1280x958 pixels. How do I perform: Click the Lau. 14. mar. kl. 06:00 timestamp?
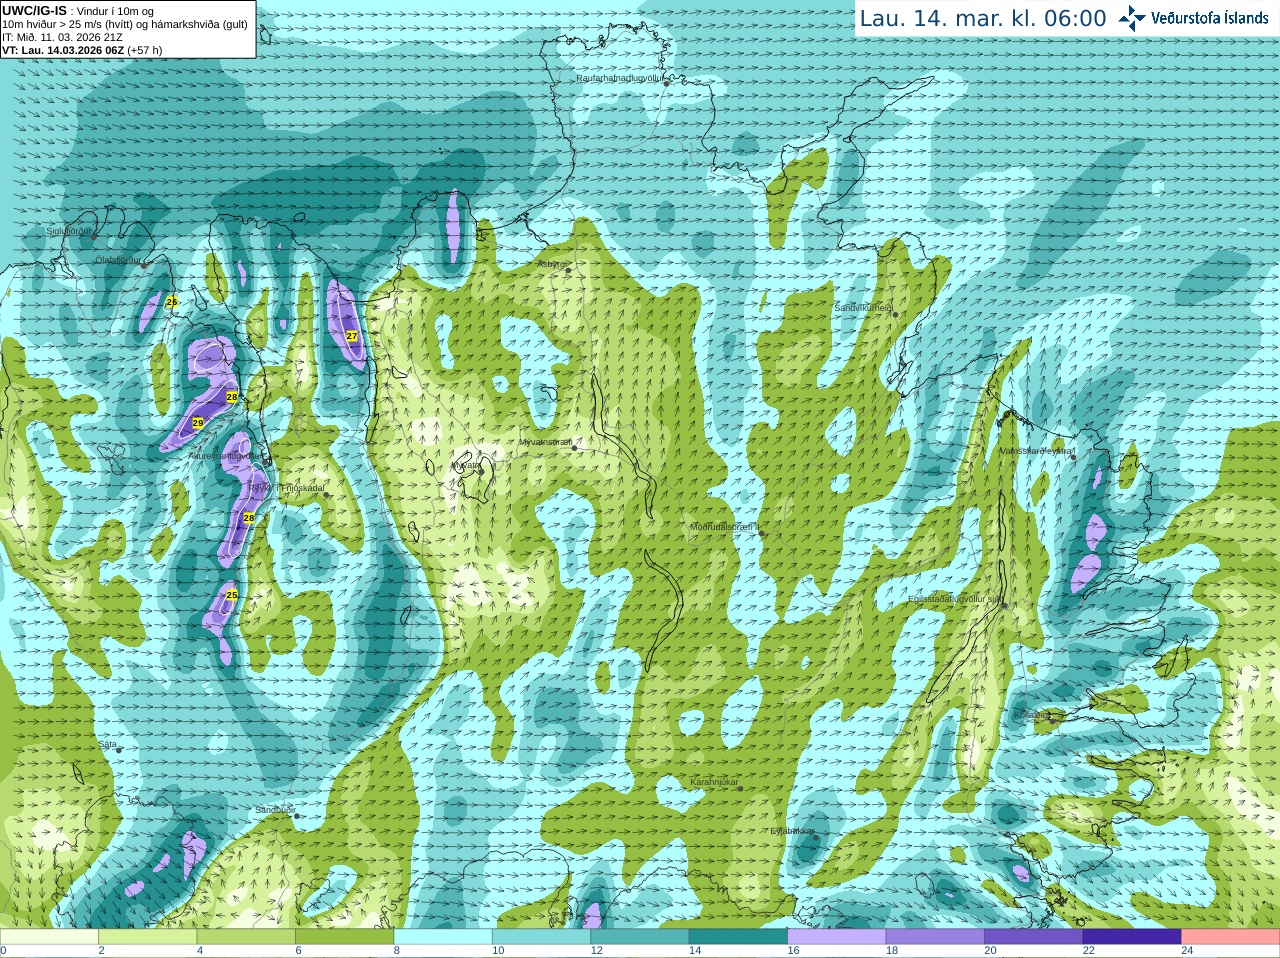coord(983,18)
